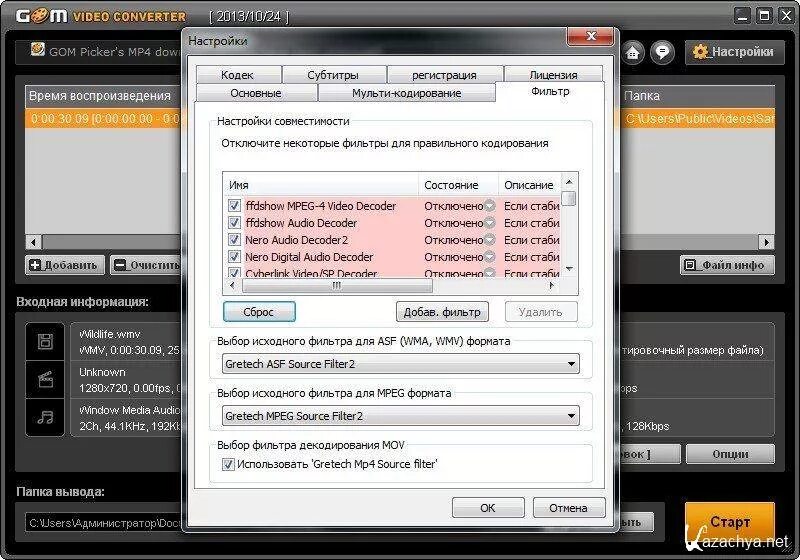Open state dropdown for ffdshow MPEG-4 Video Decoder
Image resolution: width=800 pixels, height=560 pixels.
point(489,206)
